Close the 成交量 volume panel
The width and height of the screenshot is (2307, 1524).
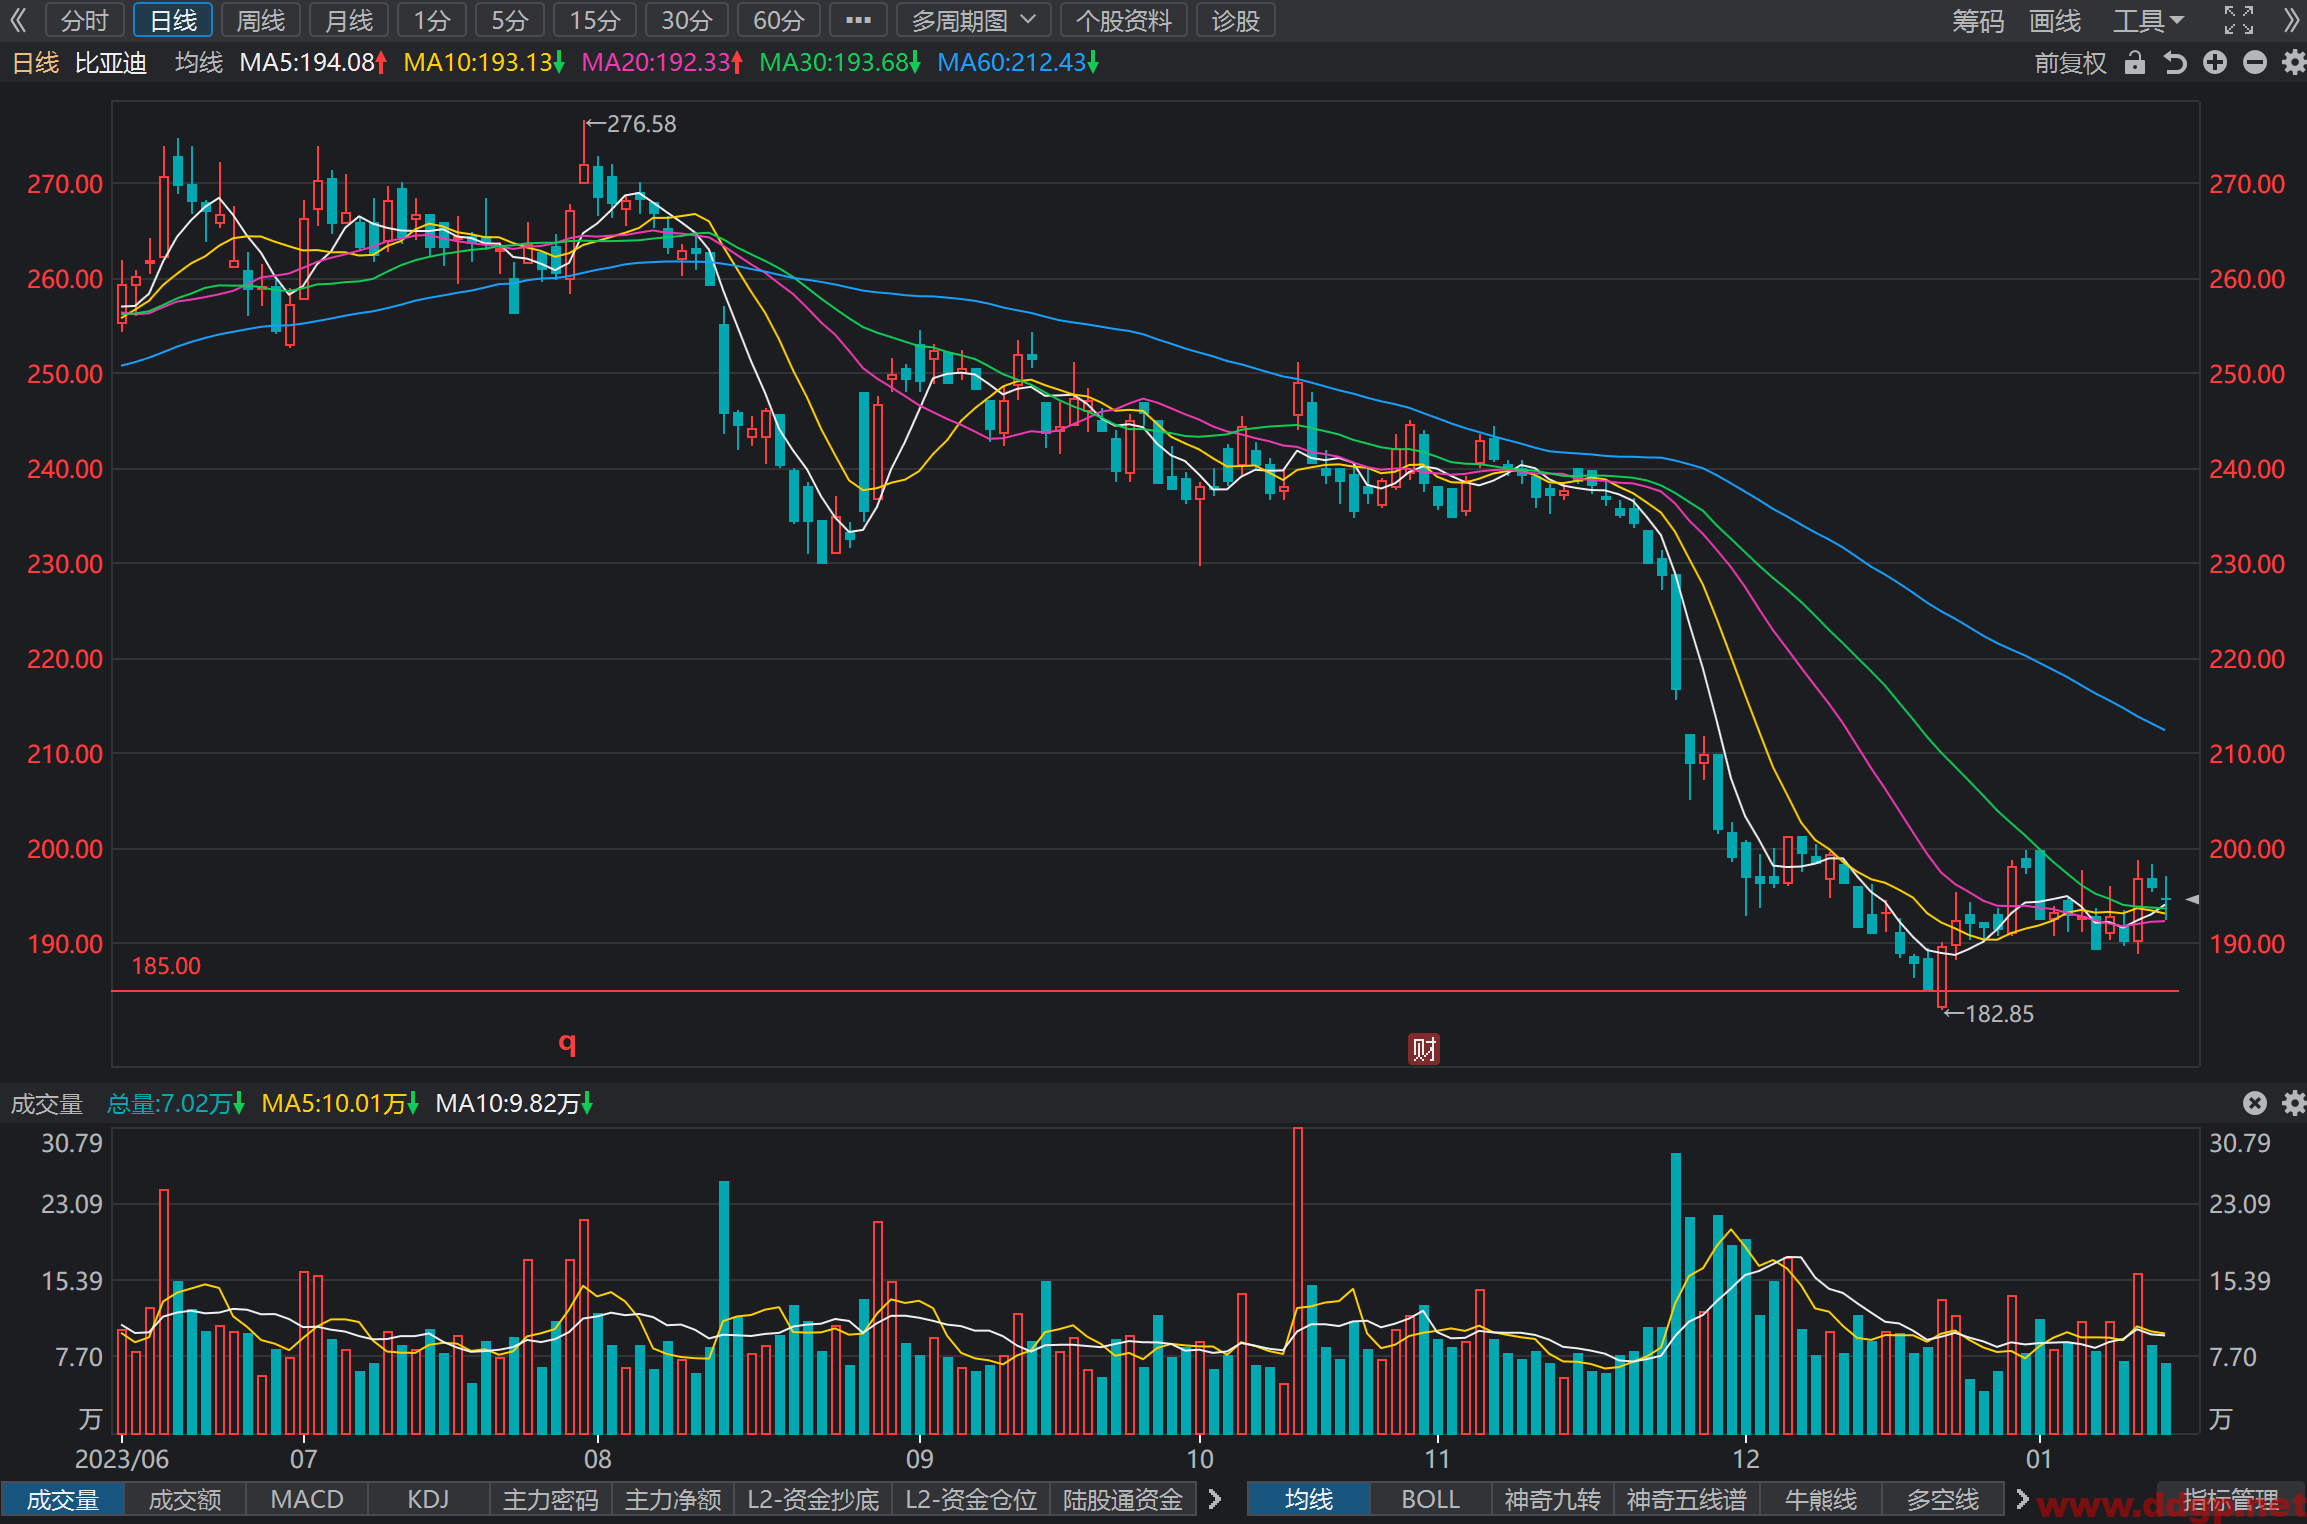point(2255,1103)
